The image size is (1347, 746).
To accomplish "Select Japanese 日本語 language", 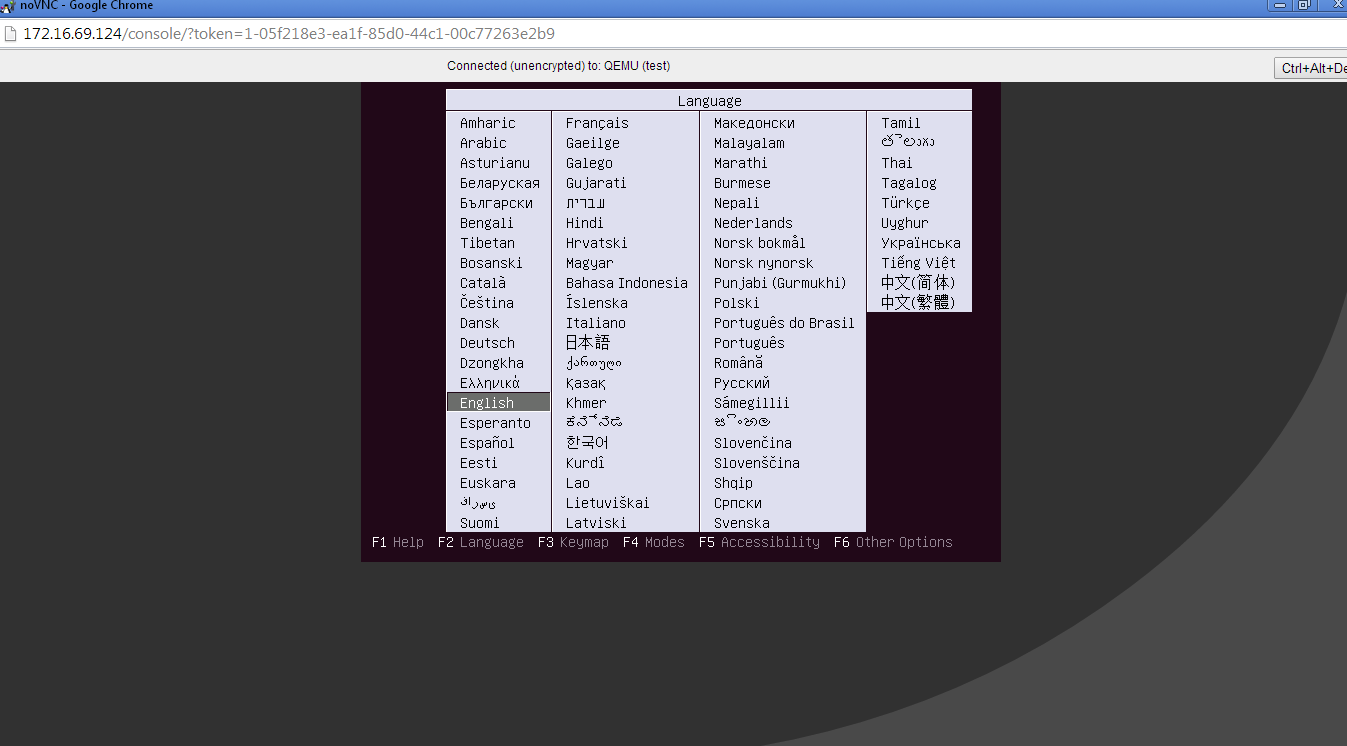I will click(588, 343).
